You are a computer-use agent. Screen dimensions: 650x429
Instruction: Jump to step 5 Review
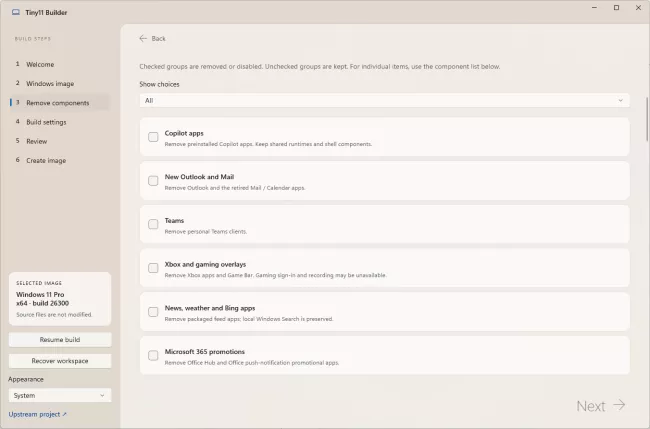click(x=60, y=141)
